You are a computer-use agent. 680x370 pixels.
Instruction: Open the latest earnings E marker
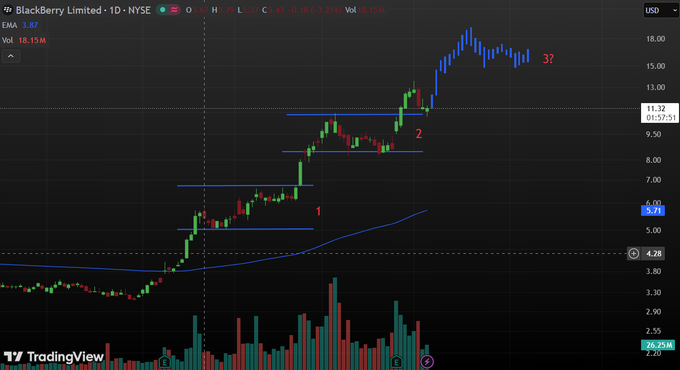[396, 361]
